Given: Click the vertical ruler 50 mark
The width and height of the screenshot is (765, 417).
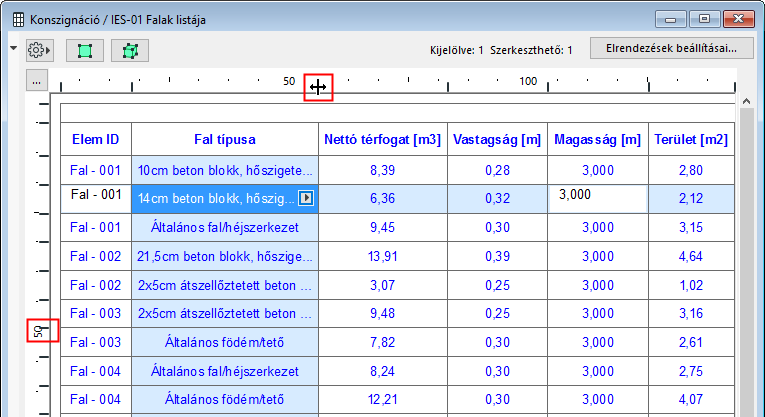Looking at the screenshot, I should pyautogui.click(x=42, y=331).
